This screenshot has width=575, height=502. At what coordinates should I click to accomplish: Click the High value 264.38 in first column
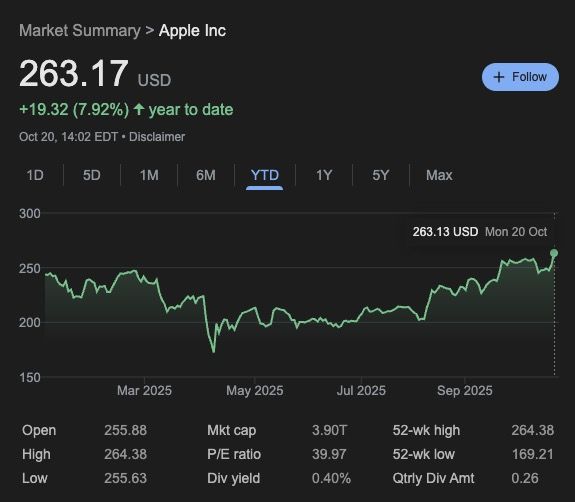click(x=125, y=454)
